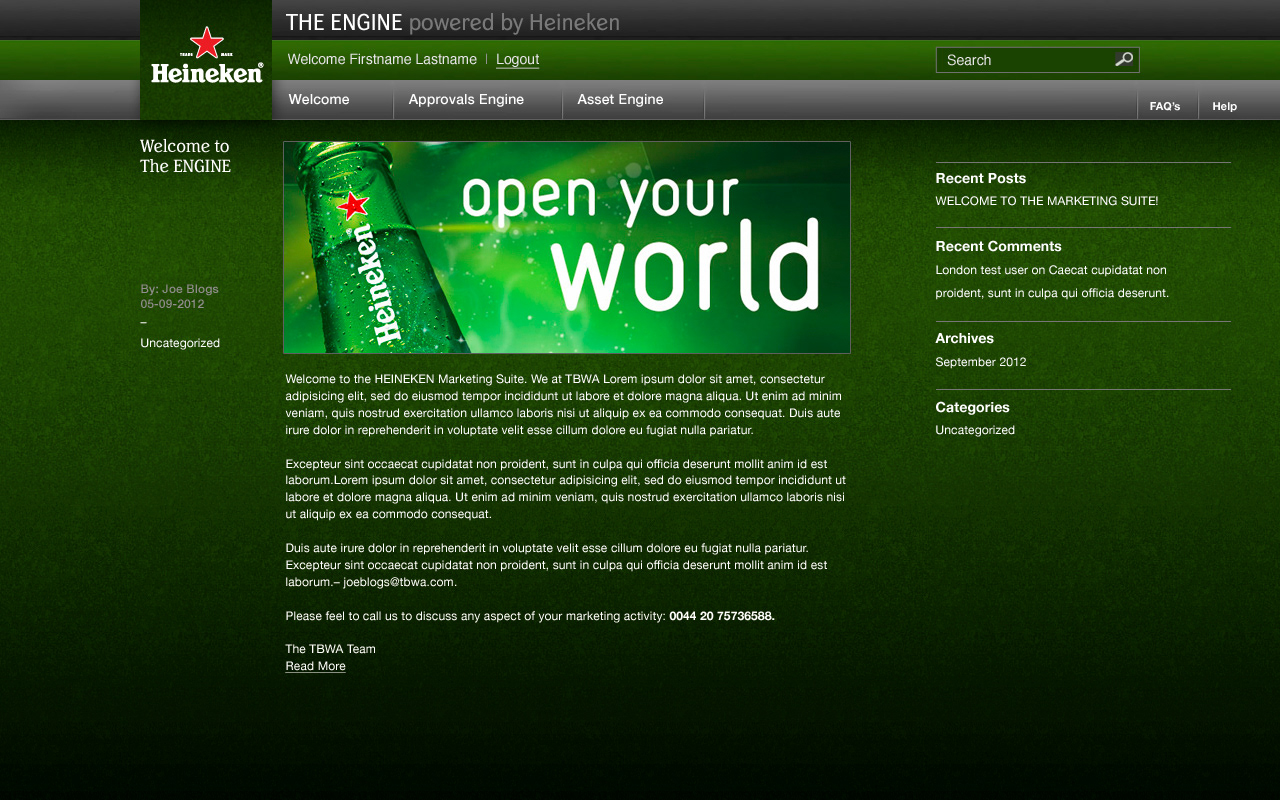The image size is (1280, 800).
Task: Log out via the Logout link
Action: 517,59
